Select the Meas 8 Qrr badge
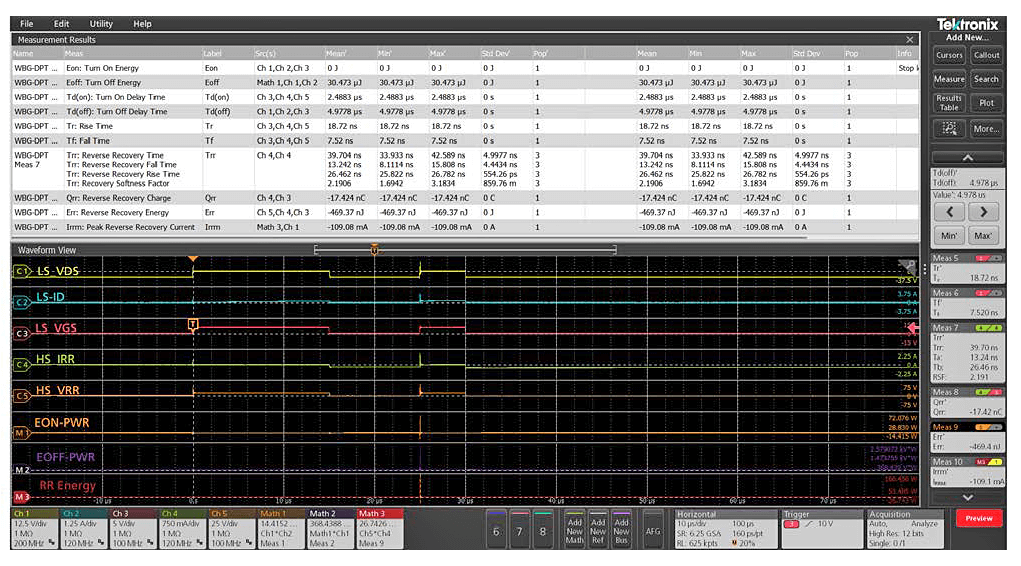This screenshot has height=566, width=1021. tap(968, 402)
